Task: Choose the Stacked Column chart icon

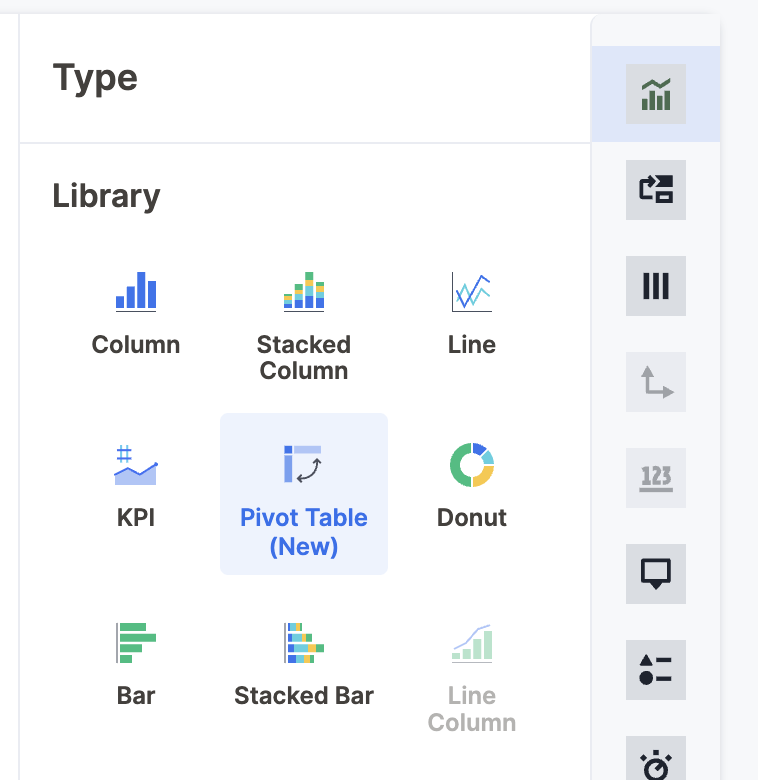Action: click(x=304, y=291)
